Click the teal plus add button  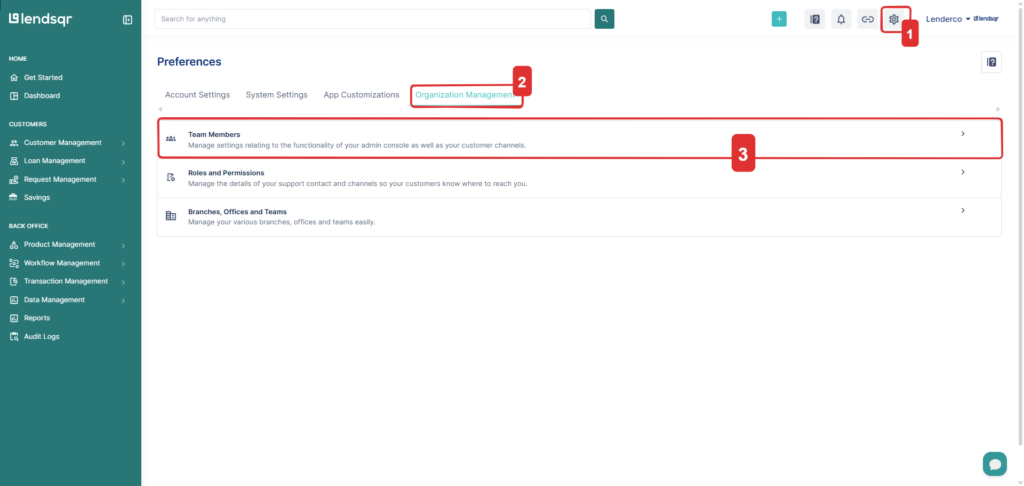[x=779, y=19]
